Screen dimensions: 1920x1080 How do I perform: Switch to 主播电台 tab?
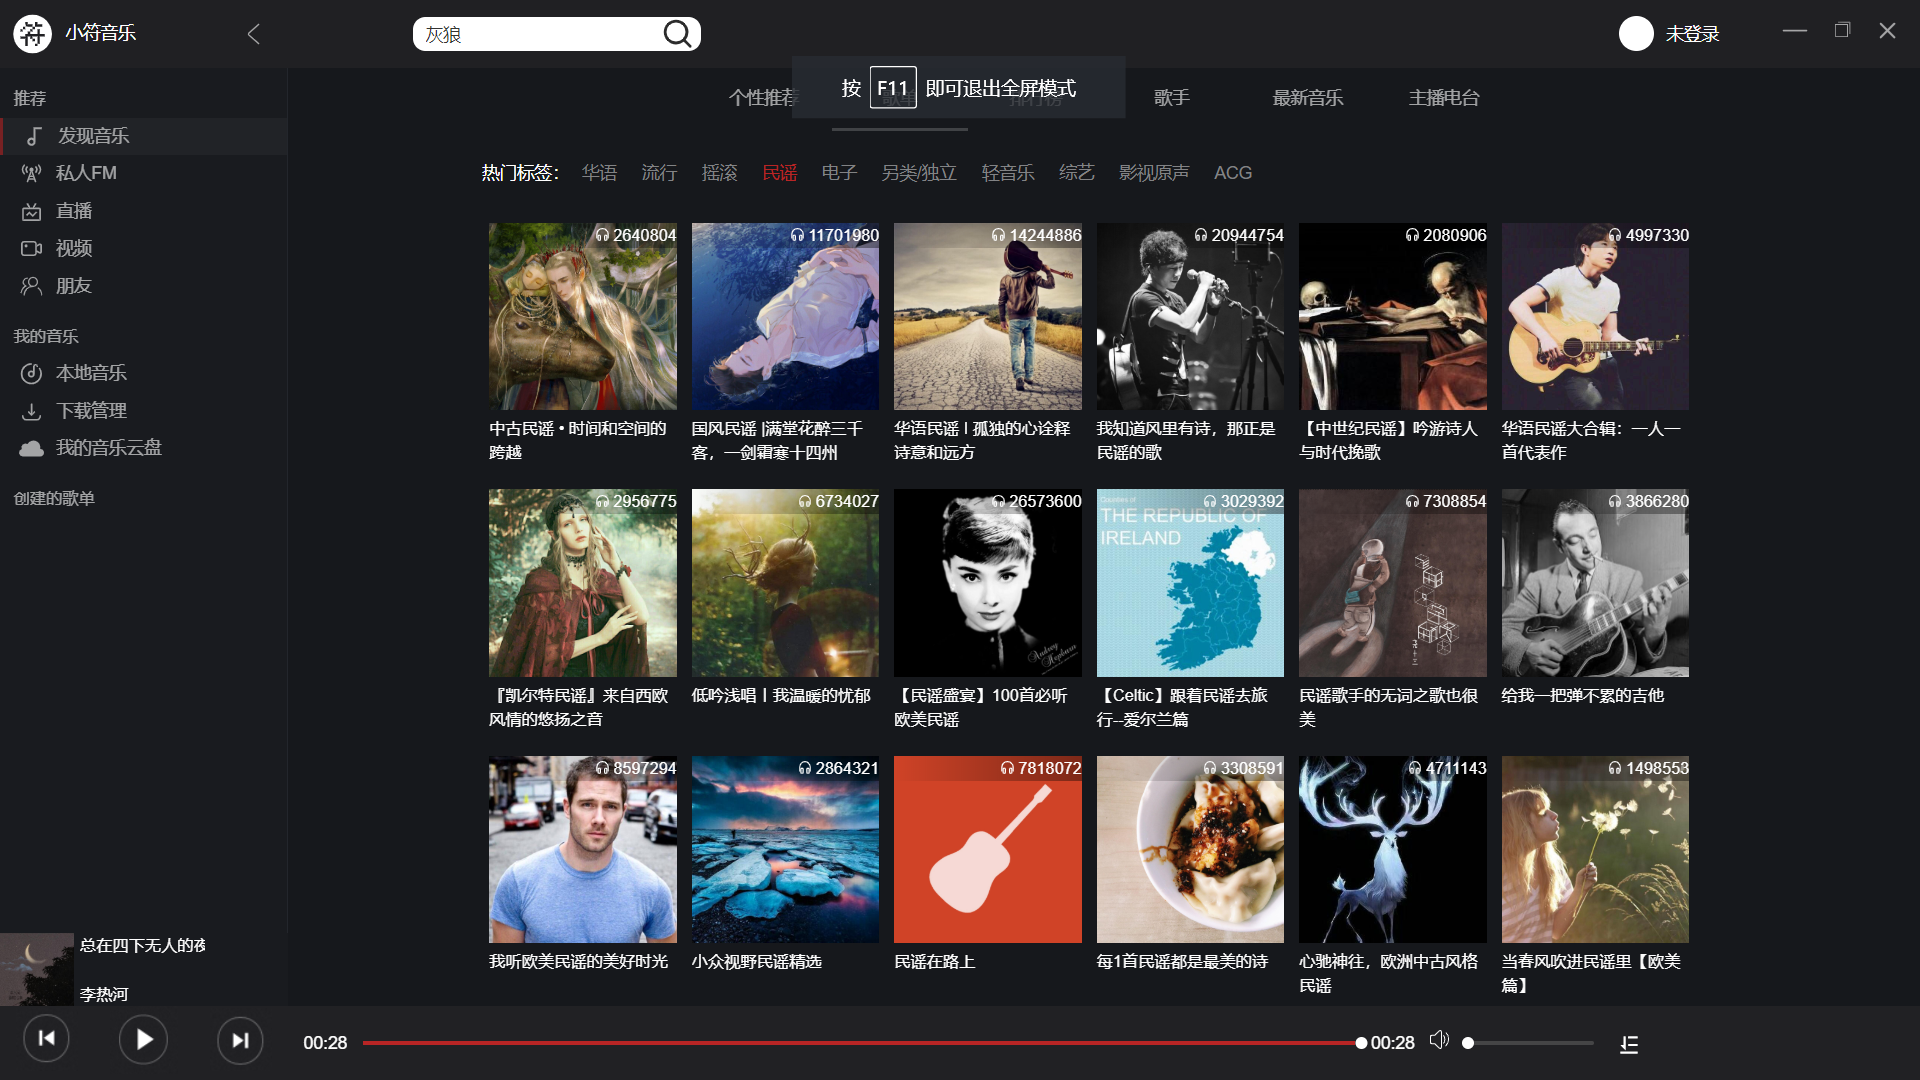pyautogui.click(x=1443, y=98)
